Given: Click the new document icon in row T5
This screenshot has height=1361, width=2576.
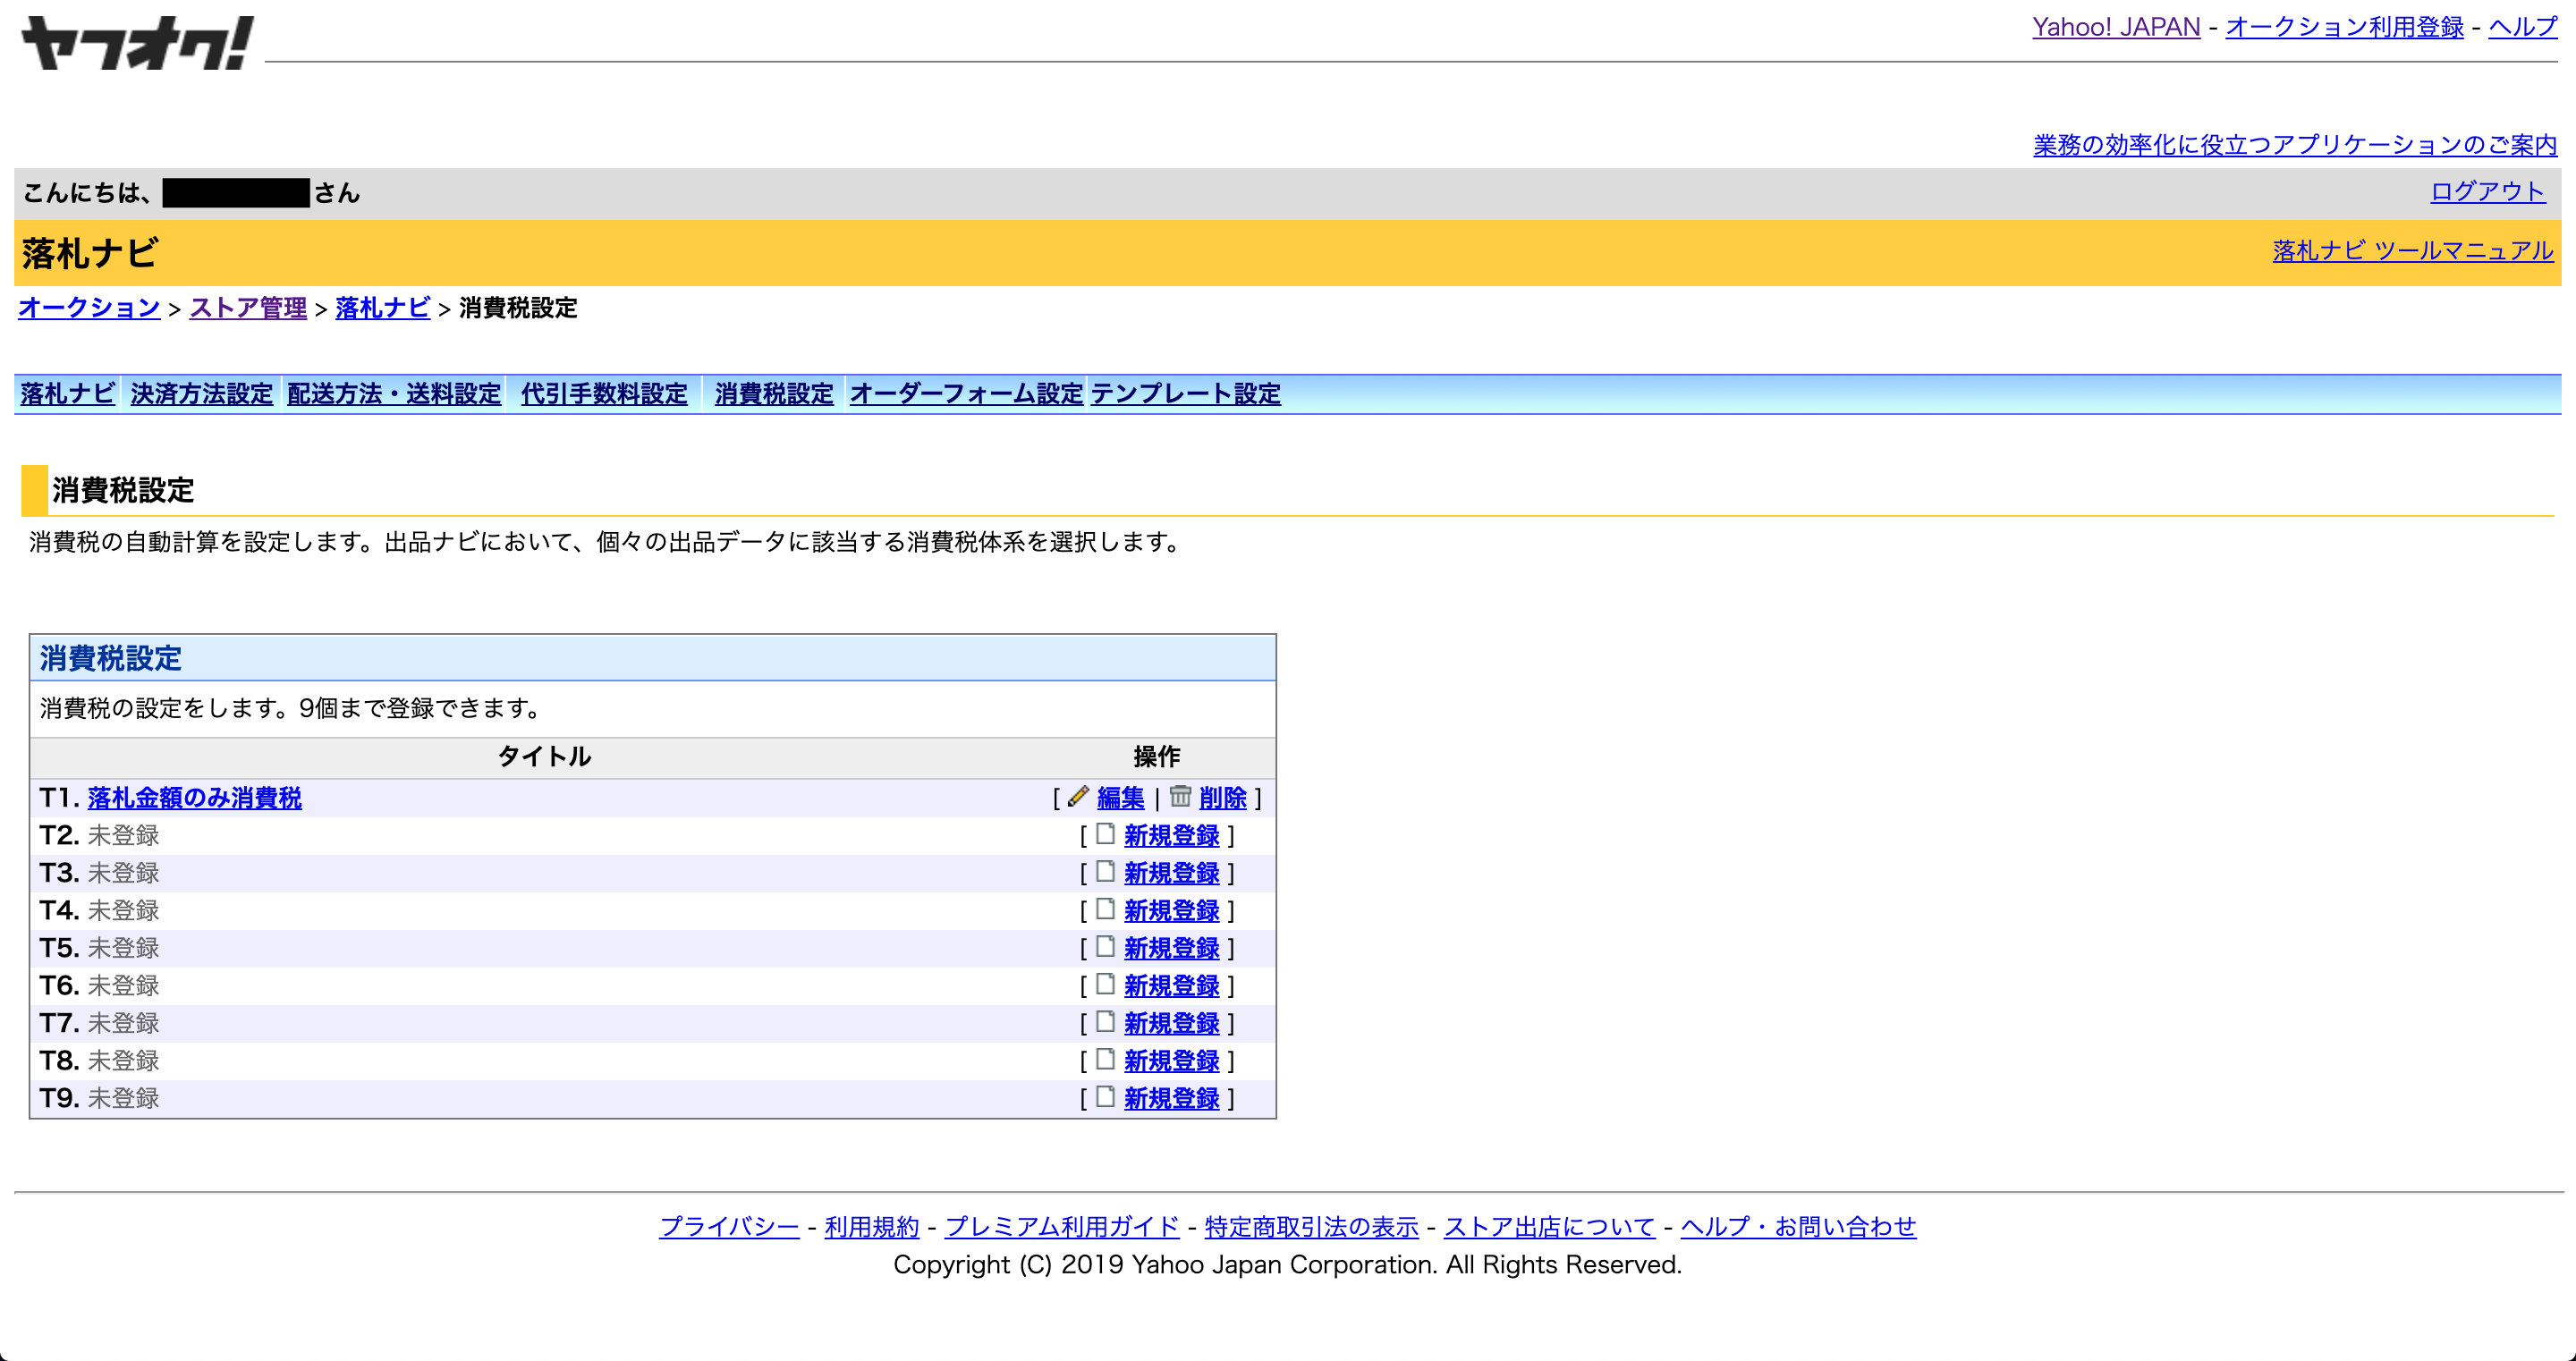Looking at the screenshot, I should [x=1105, y=946].
